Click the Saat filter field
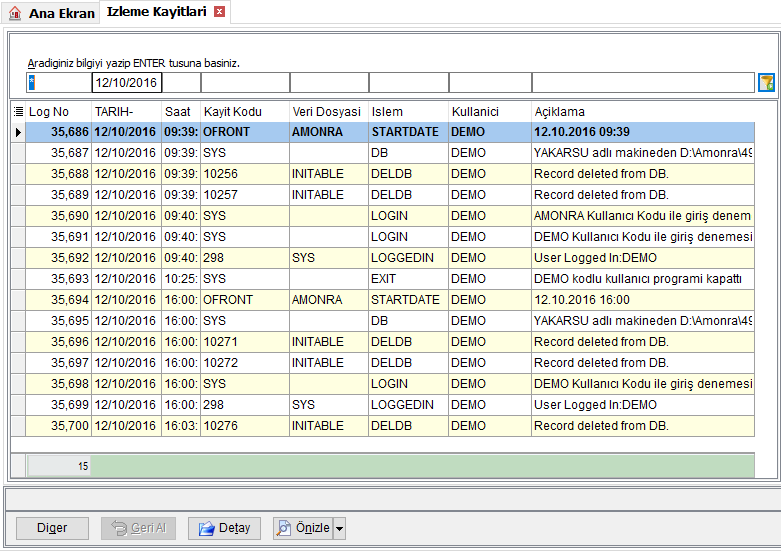 coord(181,83)
